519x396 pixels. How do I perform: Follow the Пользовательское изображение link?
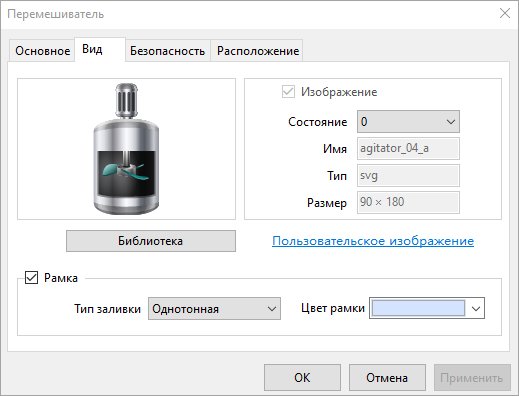coord(373,241)
